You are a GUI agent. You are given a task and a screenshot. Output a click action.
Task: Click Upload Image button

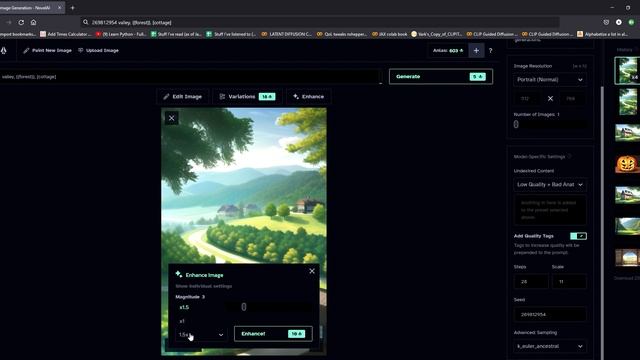tap(98, 51)
